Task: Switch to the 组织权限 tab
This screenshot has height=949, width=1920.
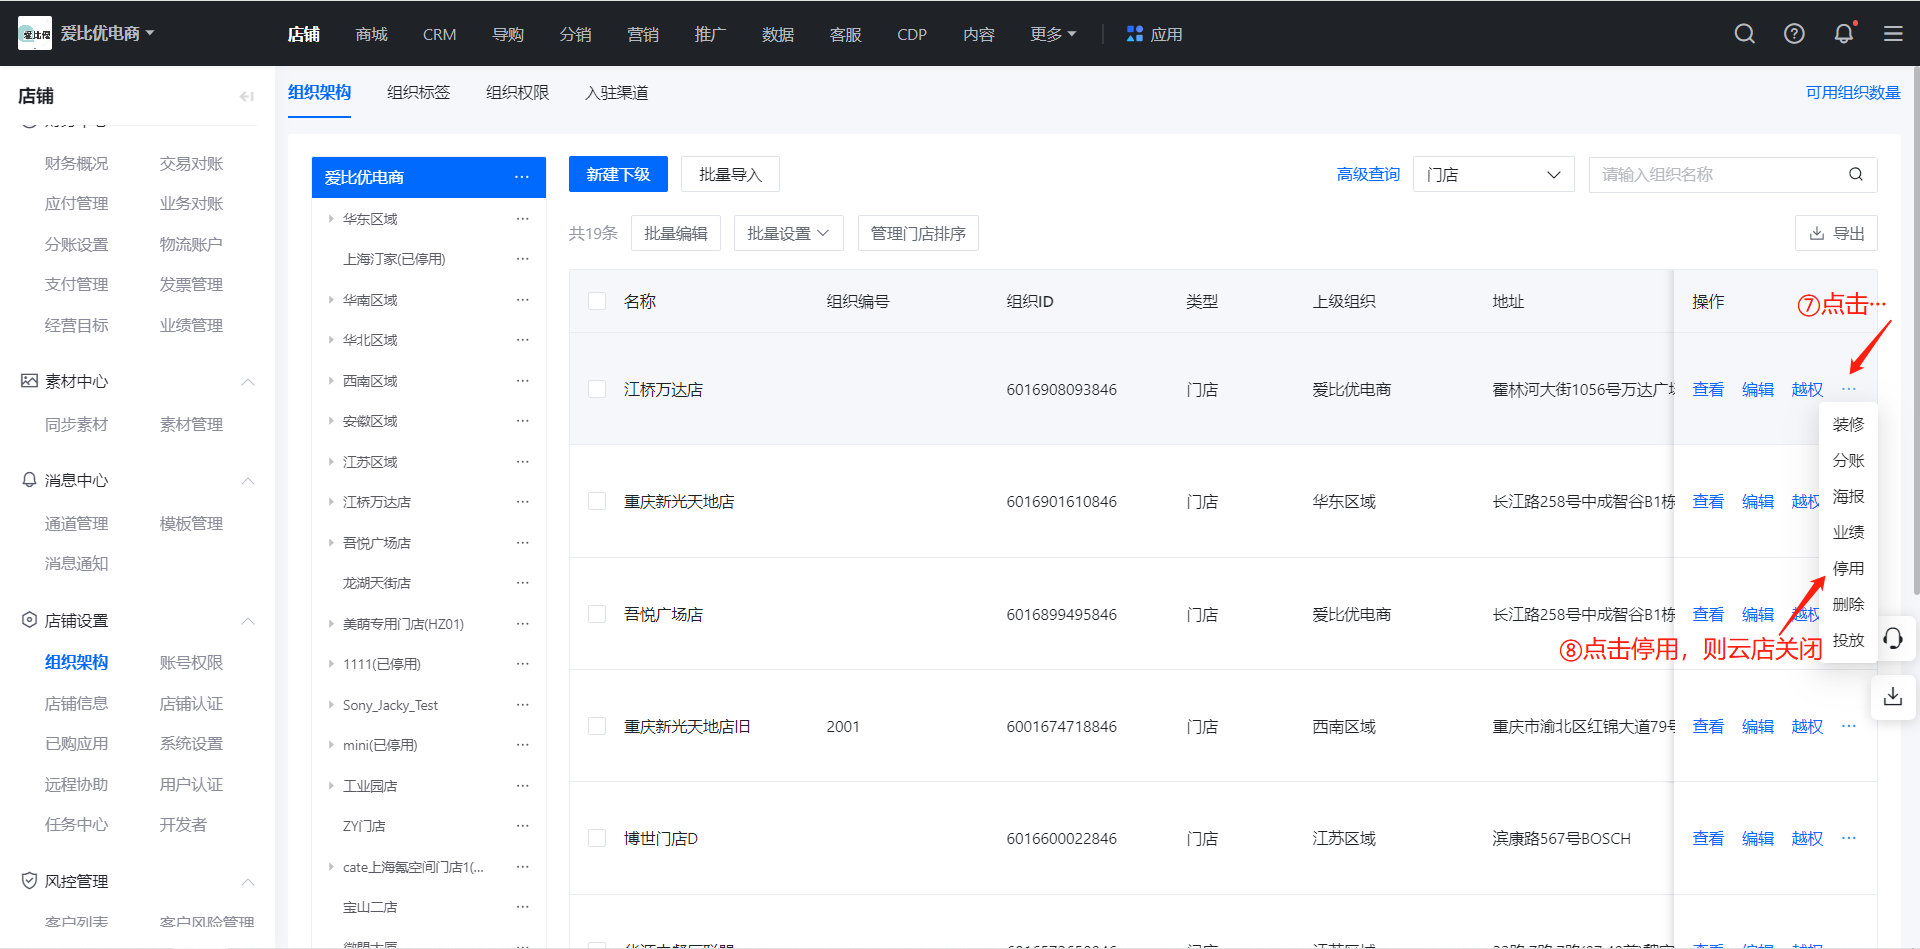Action: click(x=517, y=92)
